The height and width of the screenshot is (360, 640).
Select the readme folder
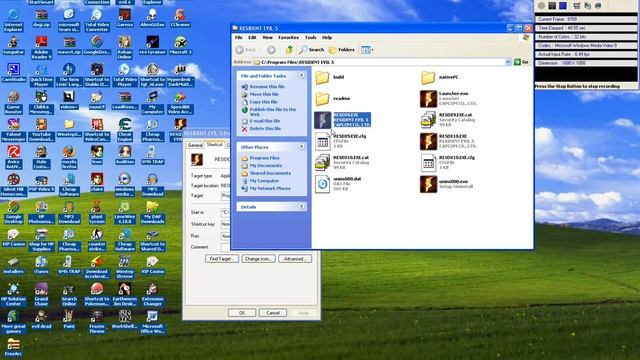tap(333, 98)
